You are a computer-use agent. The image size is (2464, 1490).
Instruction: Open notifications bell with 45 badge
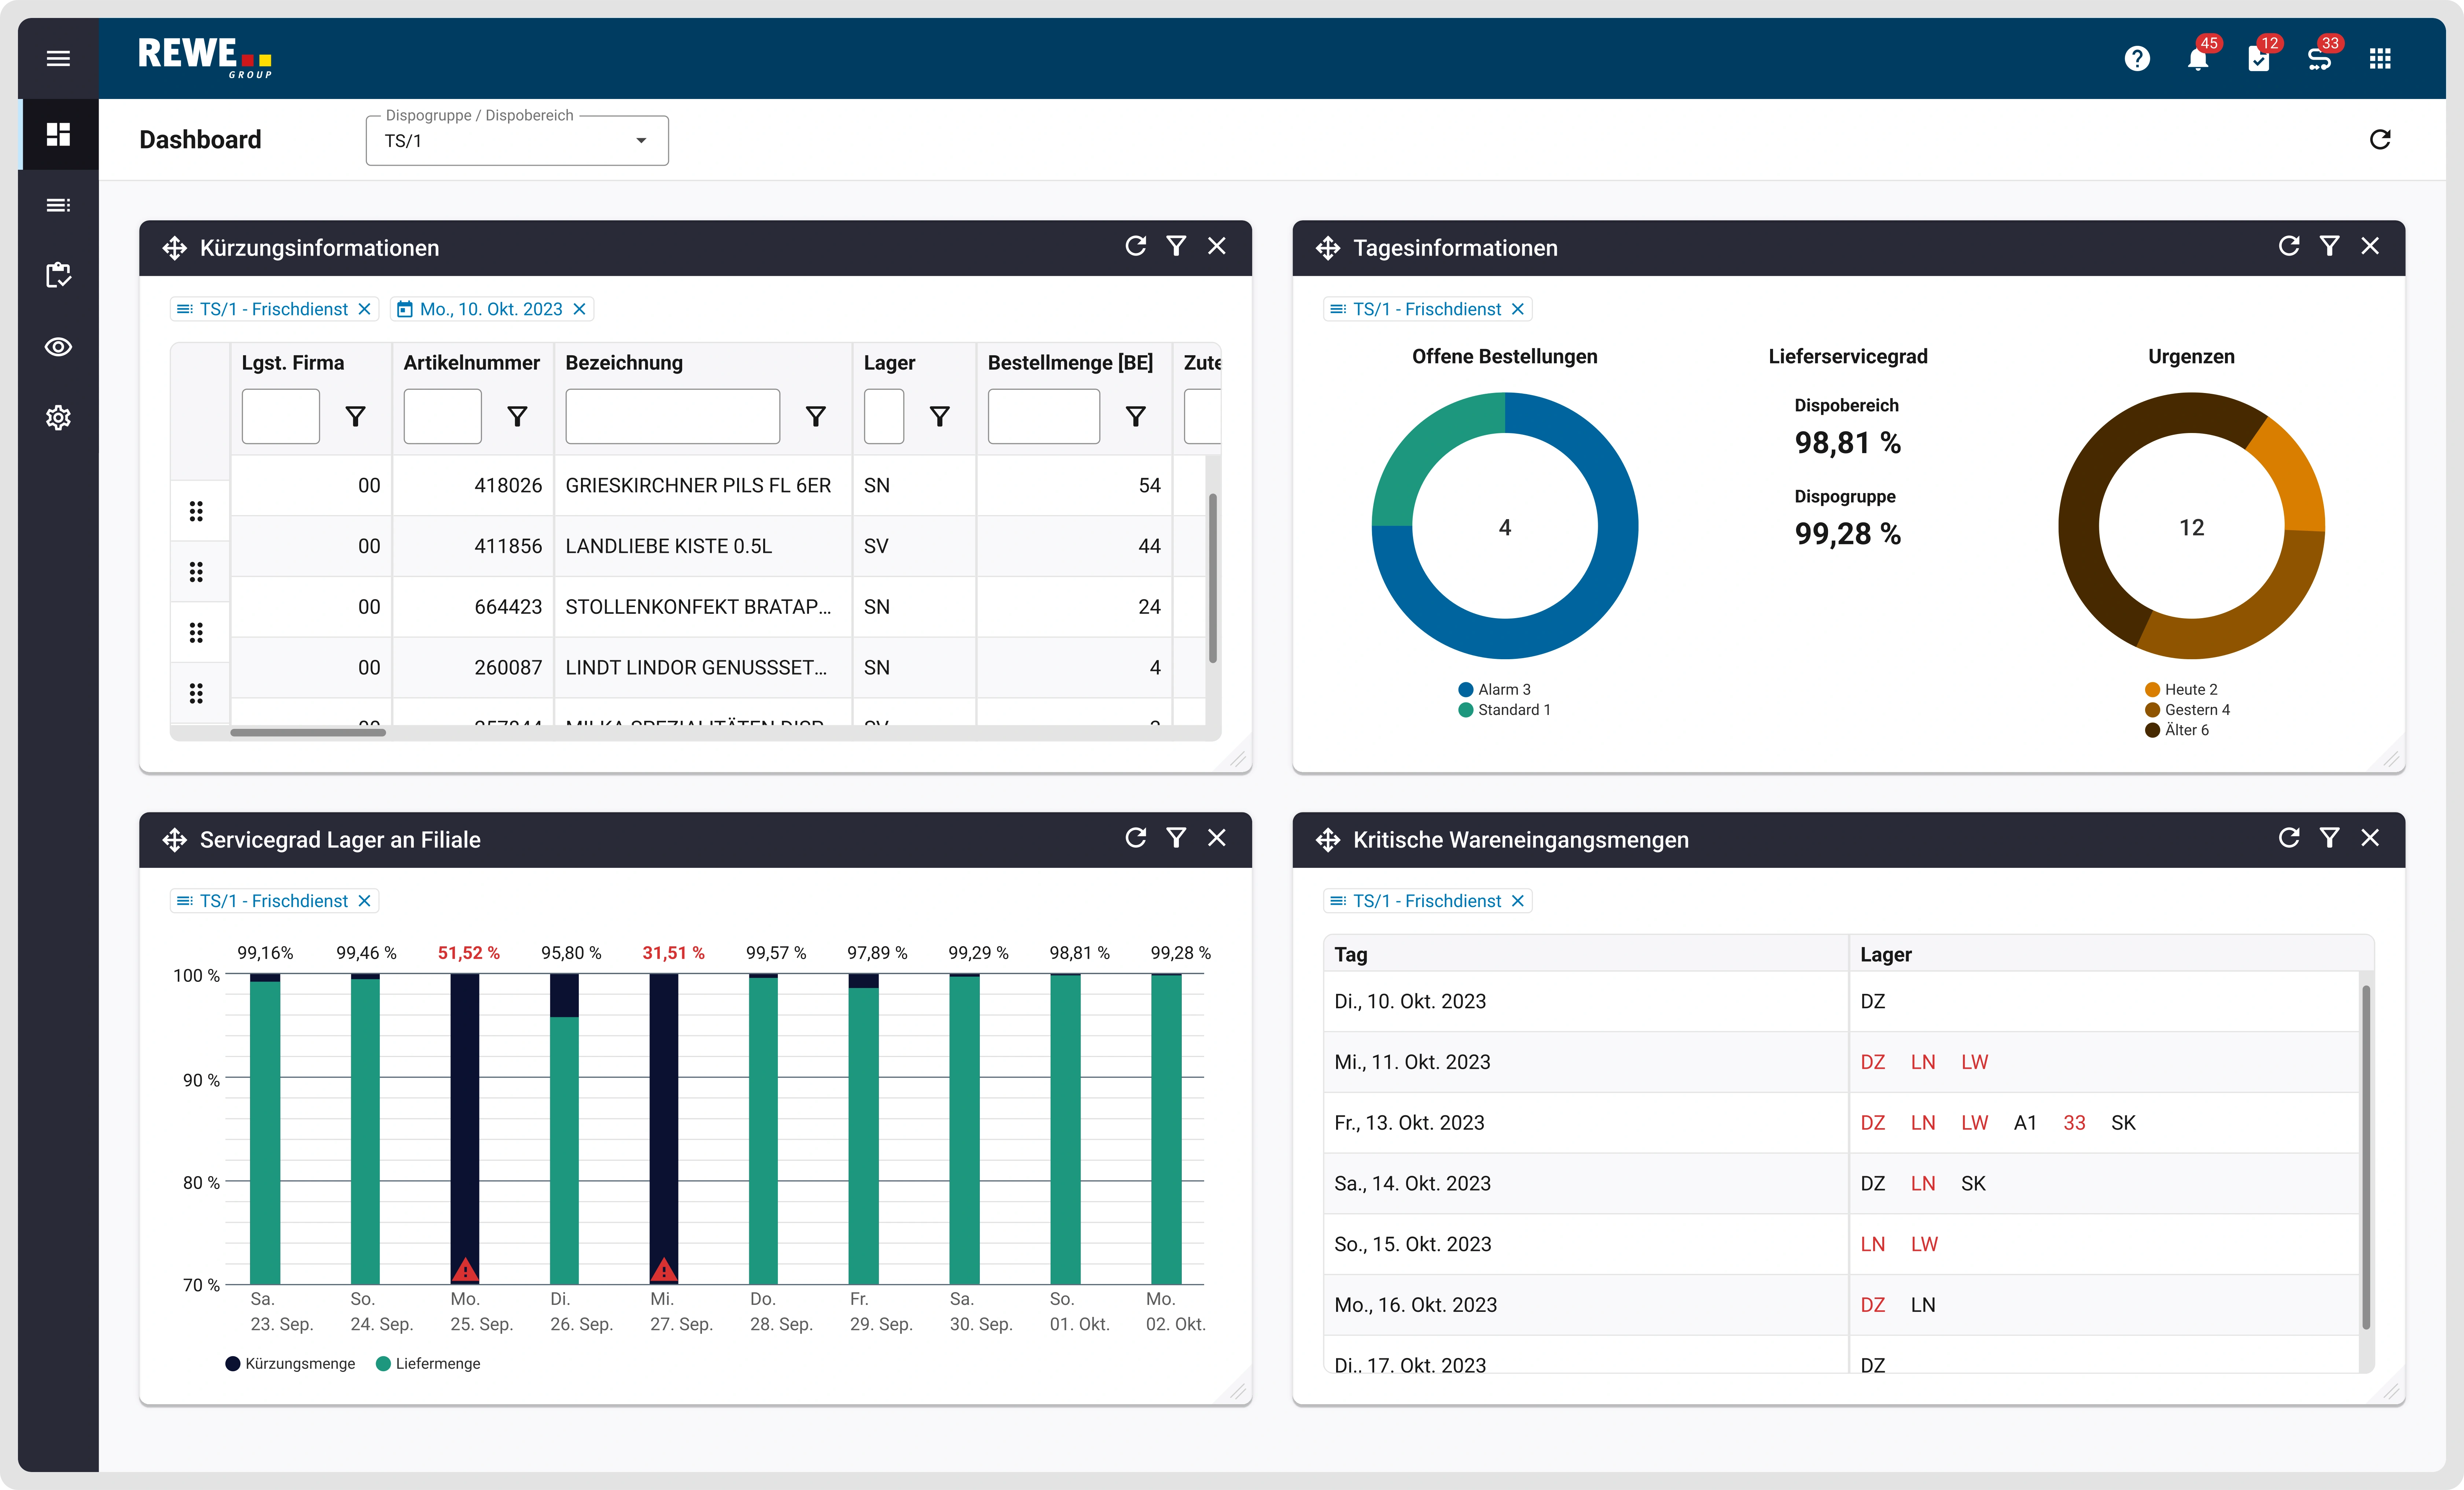coord(2198,59)
